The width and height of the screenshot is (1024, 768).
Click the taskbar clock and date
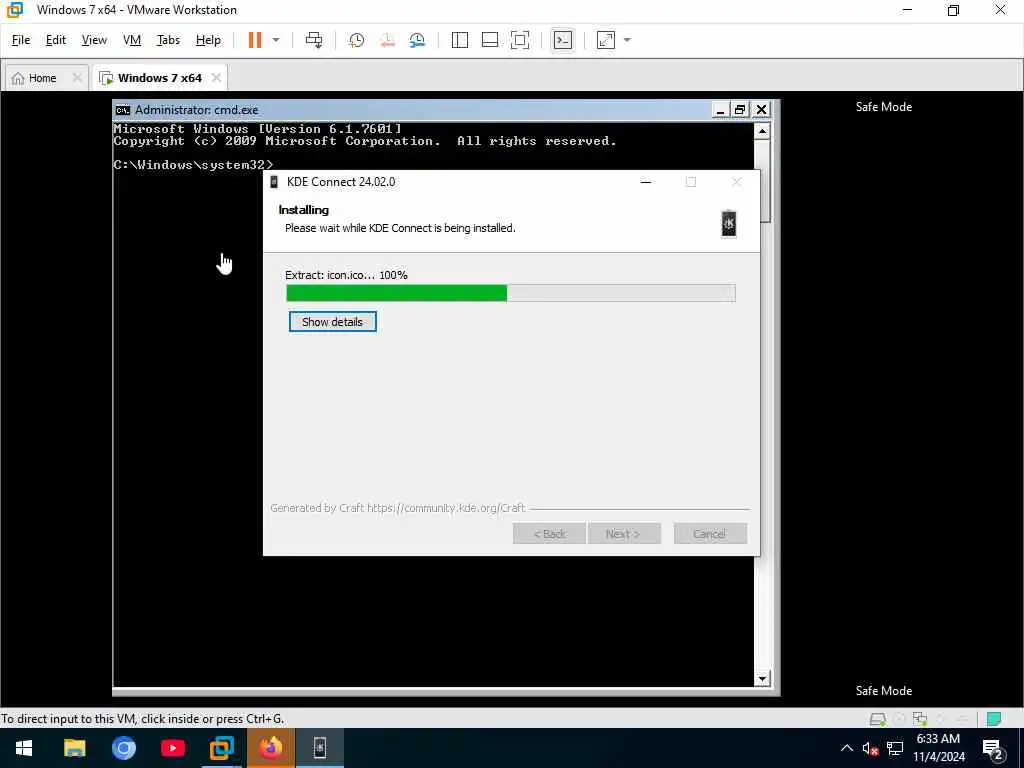938,748
